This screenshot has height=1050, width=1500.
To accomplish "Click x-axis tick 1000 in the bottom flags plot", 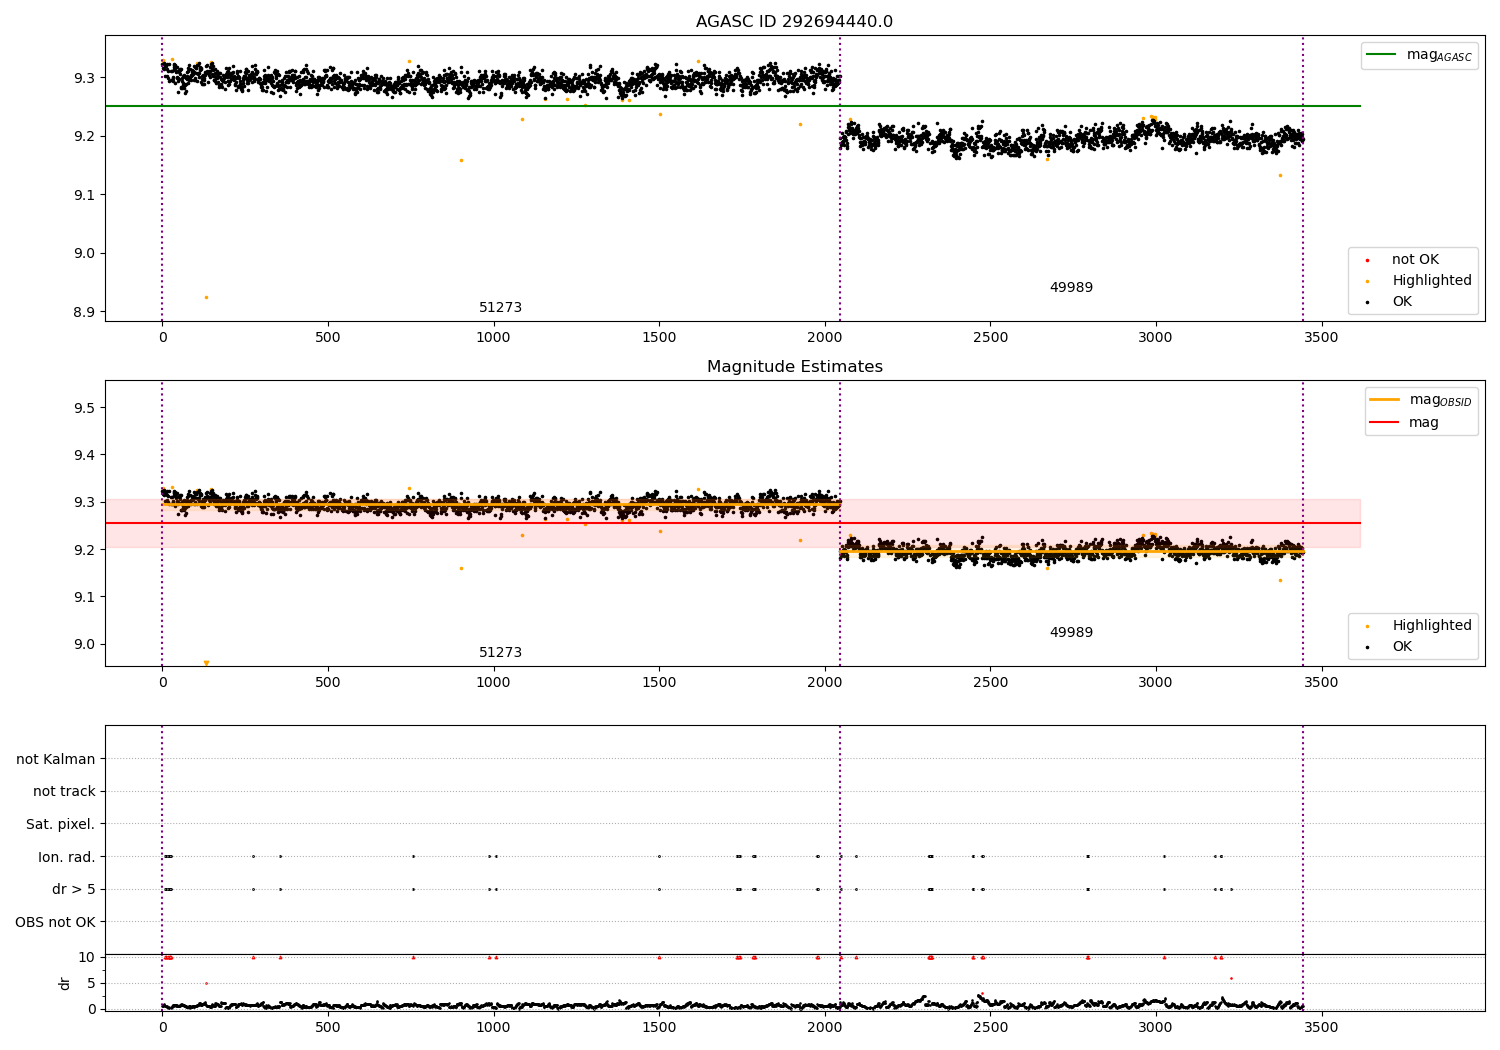I will [x=493, y=1028].
